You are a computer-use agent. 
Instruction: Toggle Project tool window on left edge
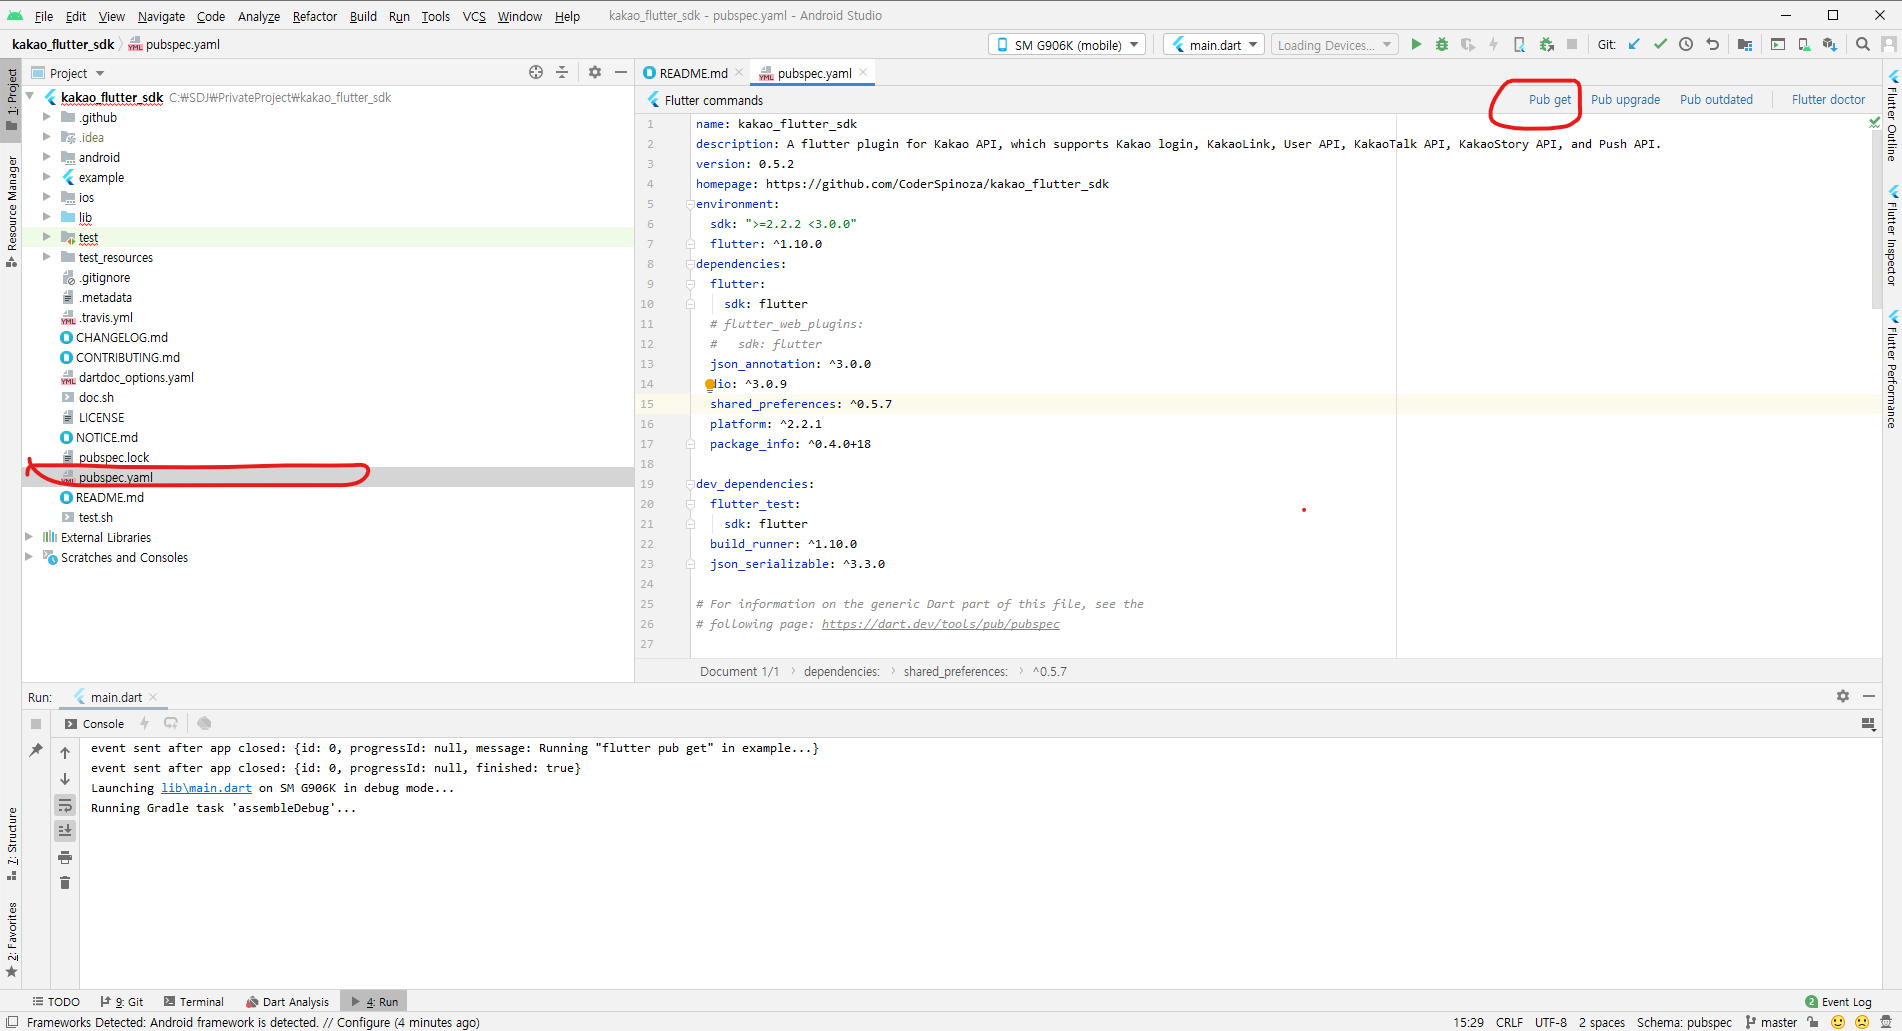tap(11, 99)
